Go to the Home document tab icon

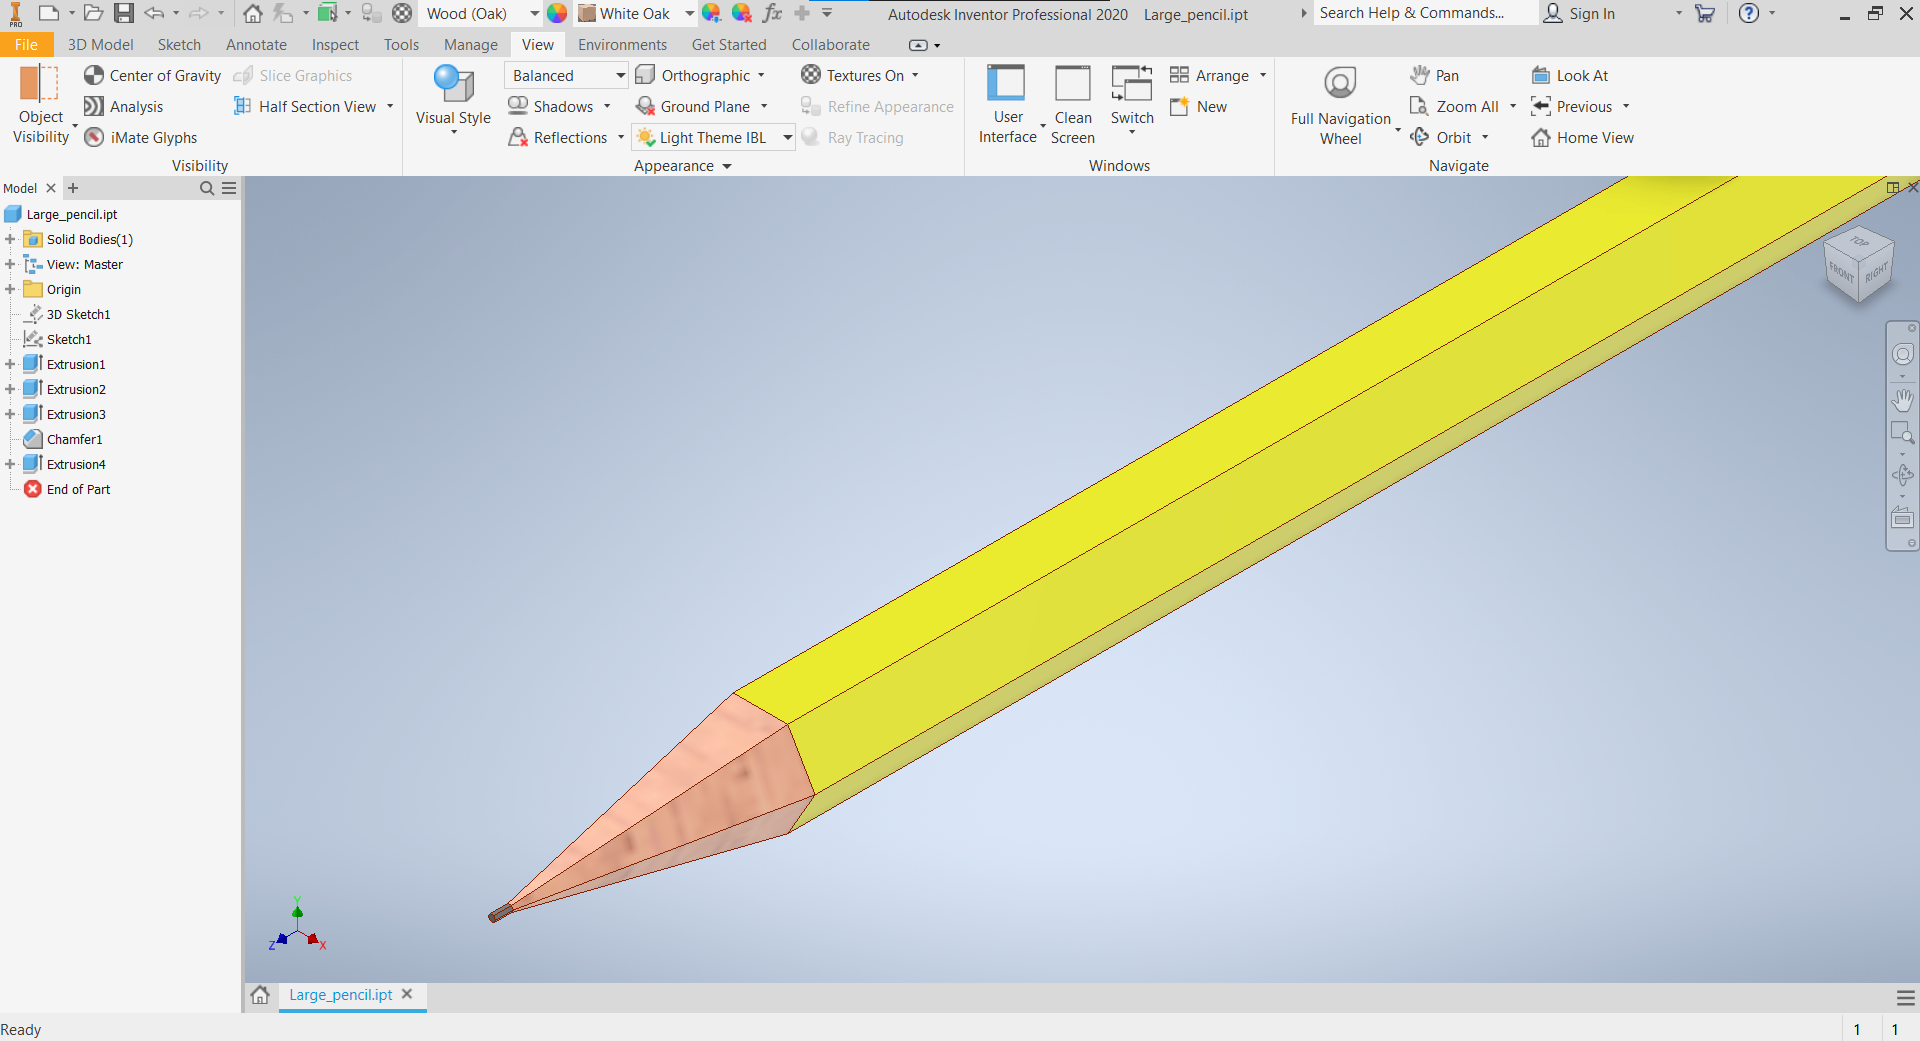pos(260,995)
